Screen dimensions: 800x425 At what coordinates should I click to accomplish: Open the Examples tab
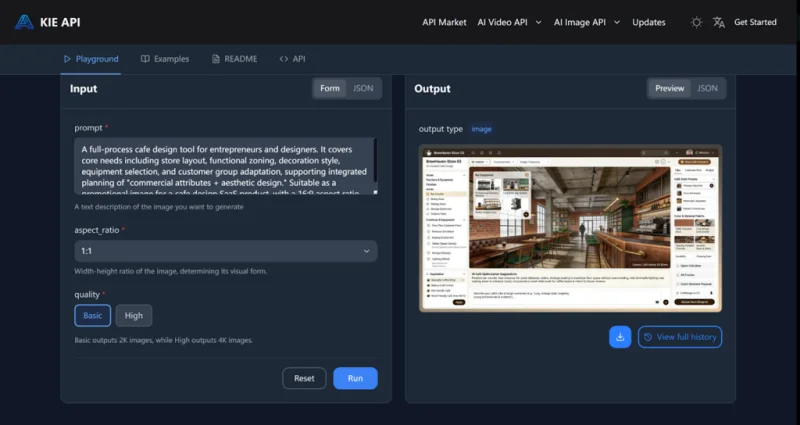(x=165, y=59)
